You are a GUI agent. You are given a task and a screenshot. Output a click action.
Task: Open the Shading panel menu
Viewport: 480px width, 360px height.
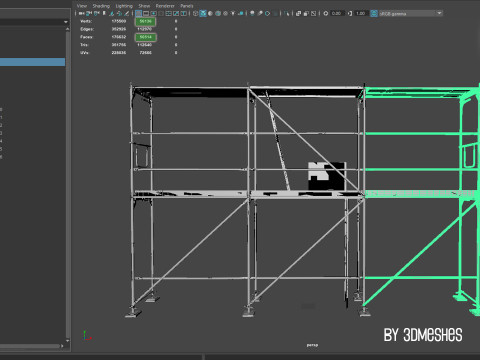(x=101, y=6)
